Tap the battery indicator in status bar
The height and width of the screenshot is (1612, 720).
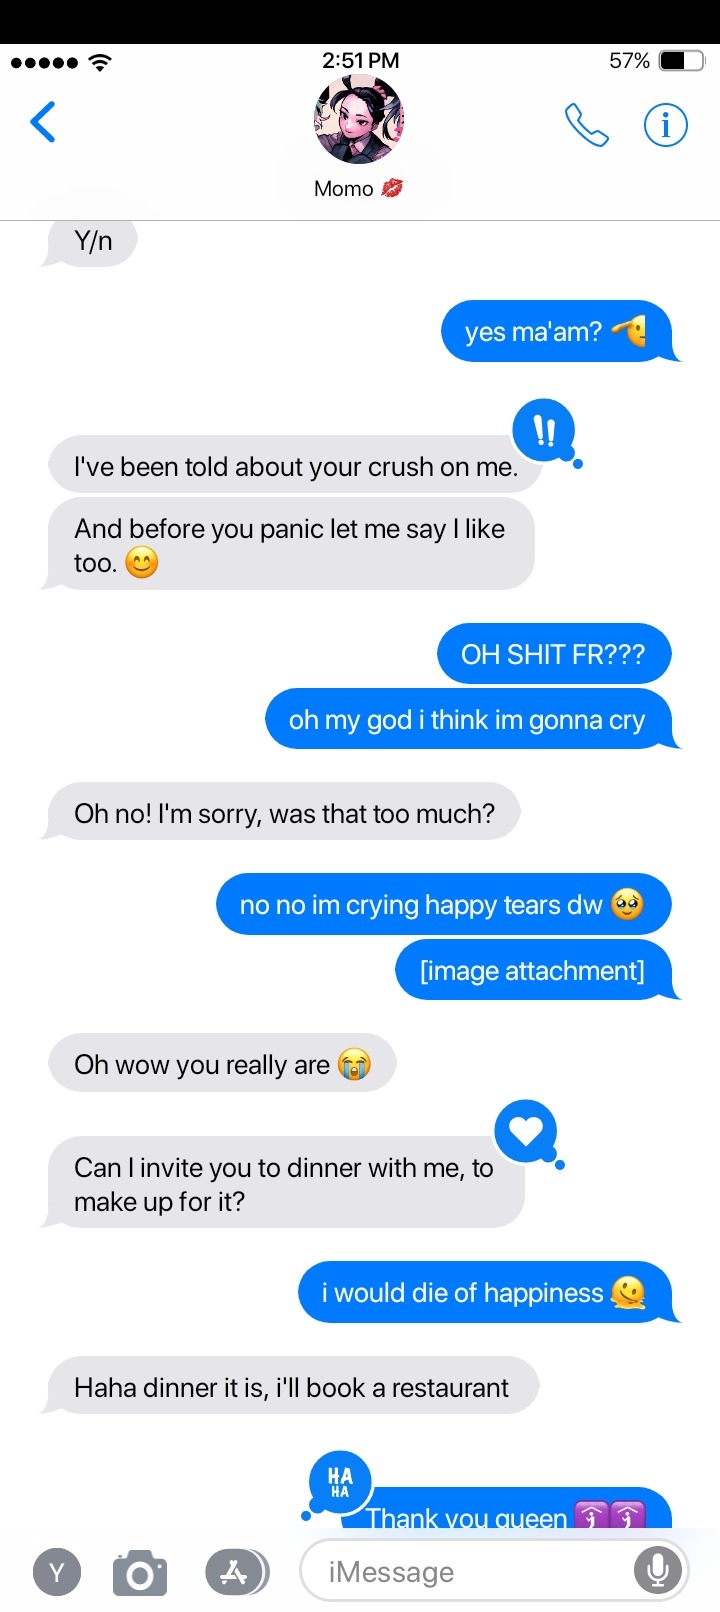682,61
